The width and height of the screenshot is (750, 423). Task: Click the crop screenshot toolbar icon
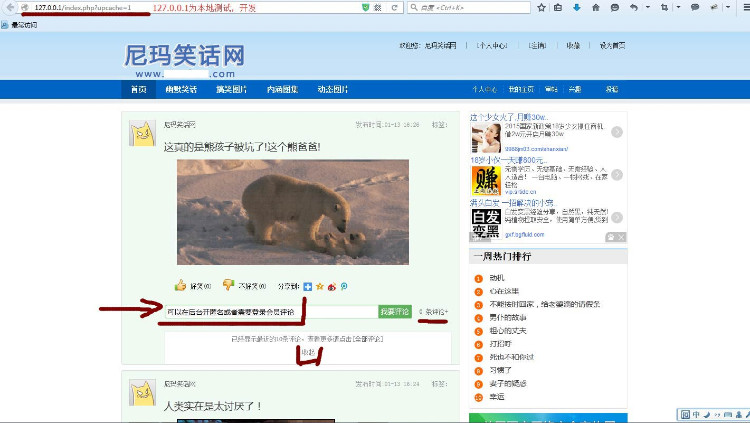(x=664, y=7)
